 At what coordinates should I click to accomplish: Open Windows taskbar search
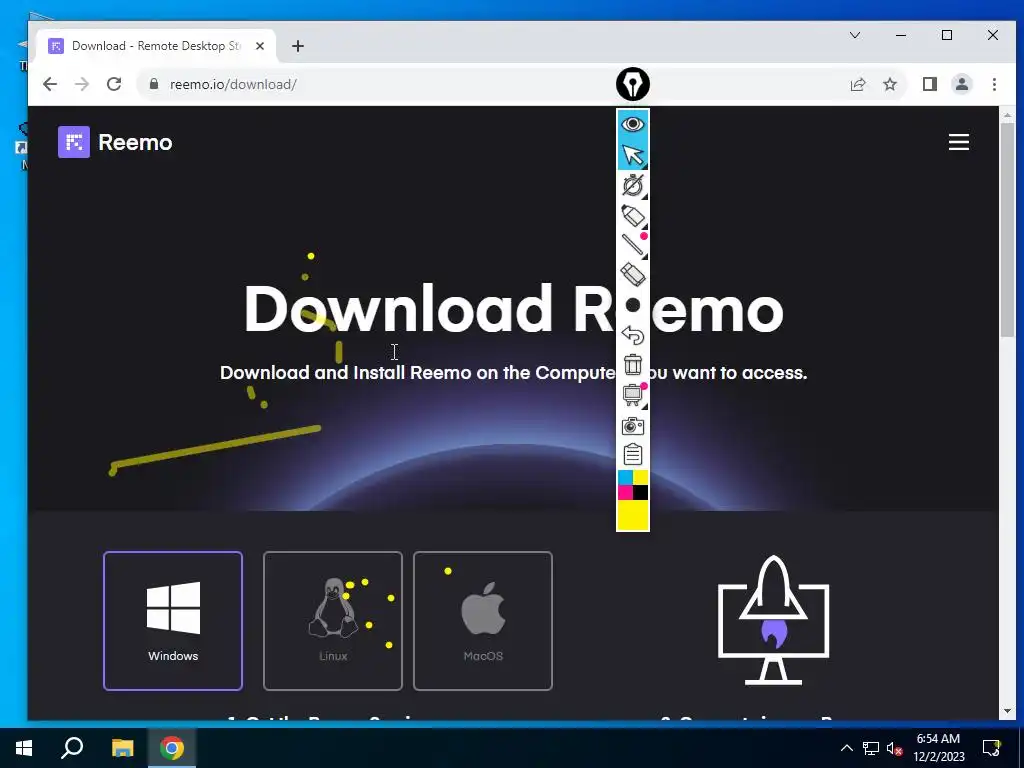(x=72, y=748)
